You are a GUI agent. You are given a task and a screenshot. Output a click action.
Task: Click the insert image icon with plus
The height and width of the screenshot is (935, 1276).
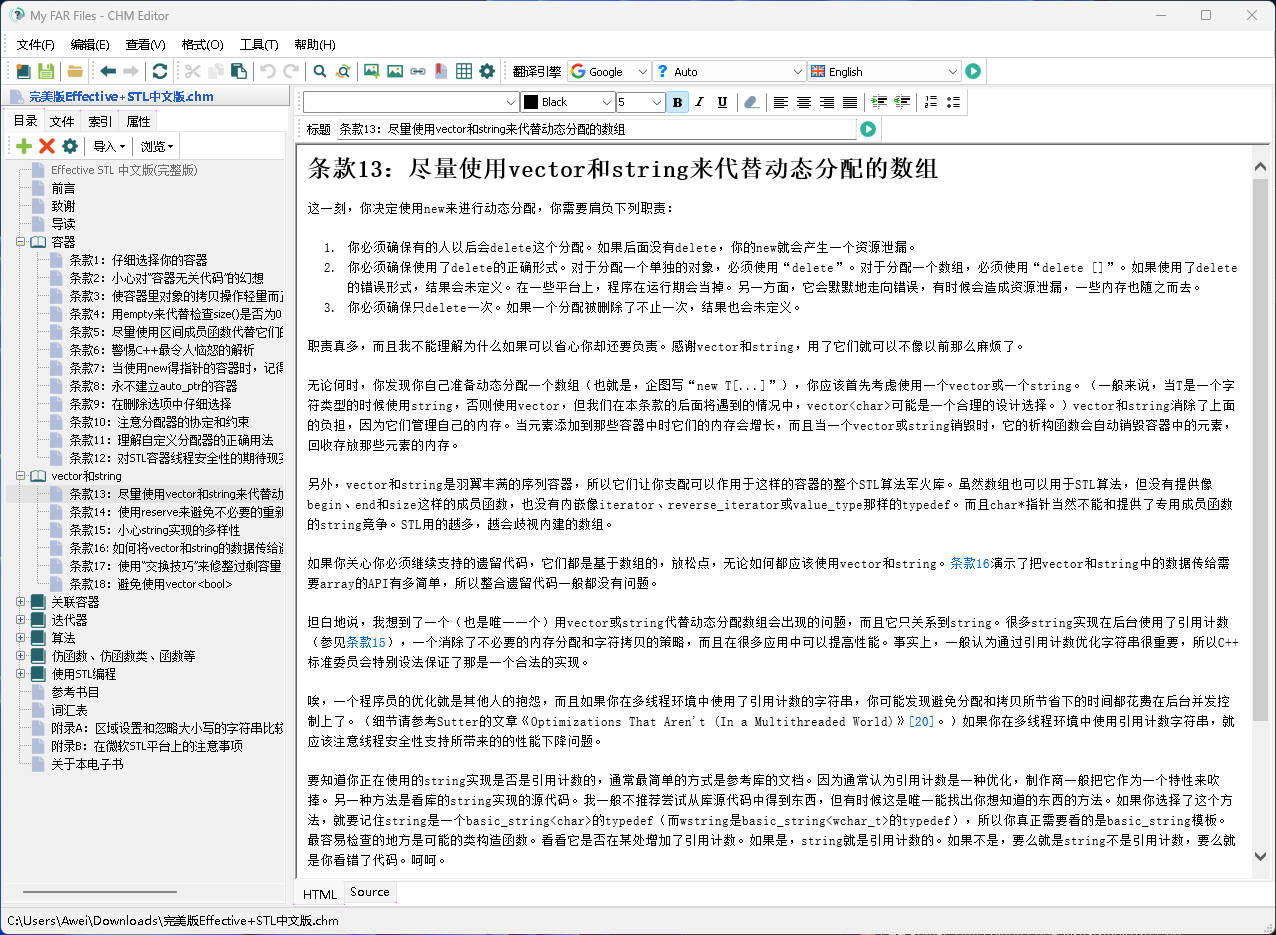click(372, 71)
